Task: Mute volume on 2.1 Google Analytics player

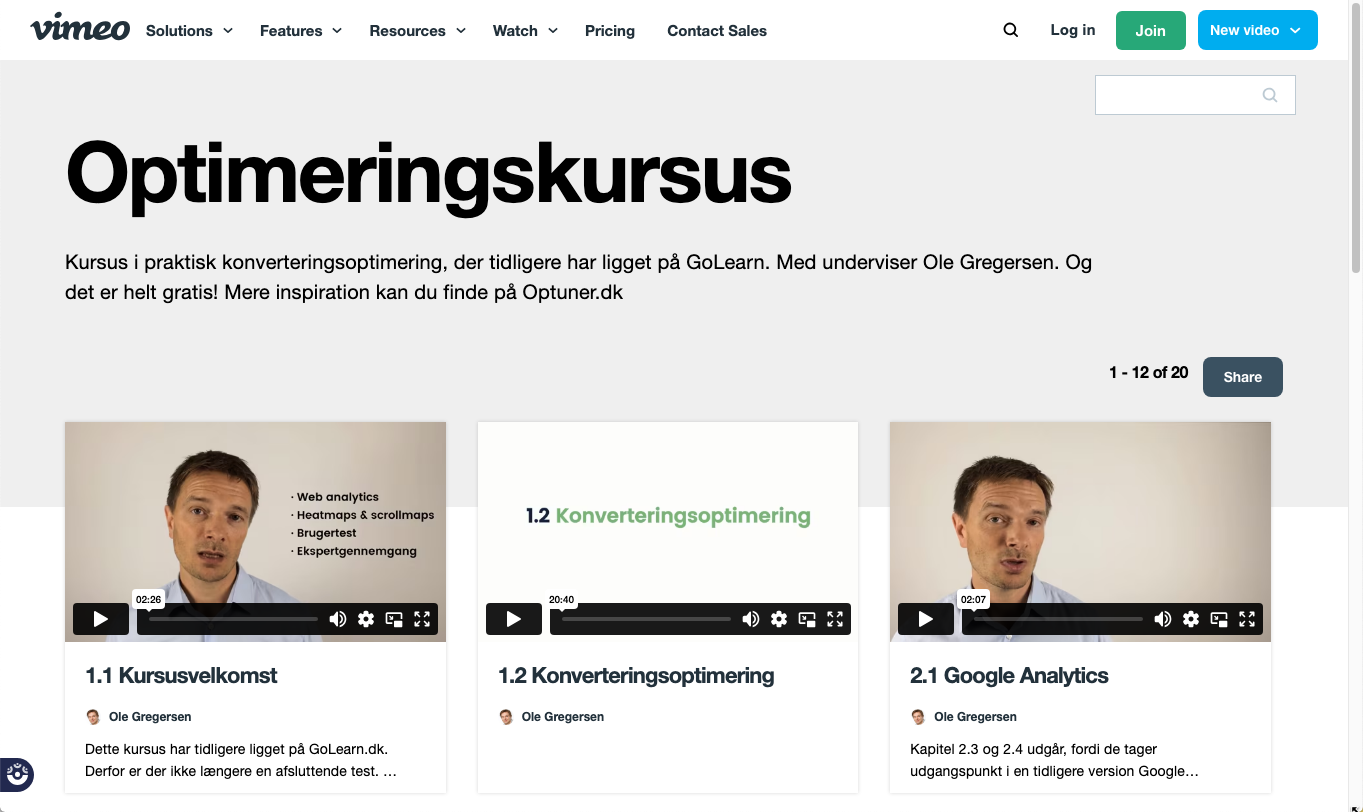Action: tap(1163, 619)
